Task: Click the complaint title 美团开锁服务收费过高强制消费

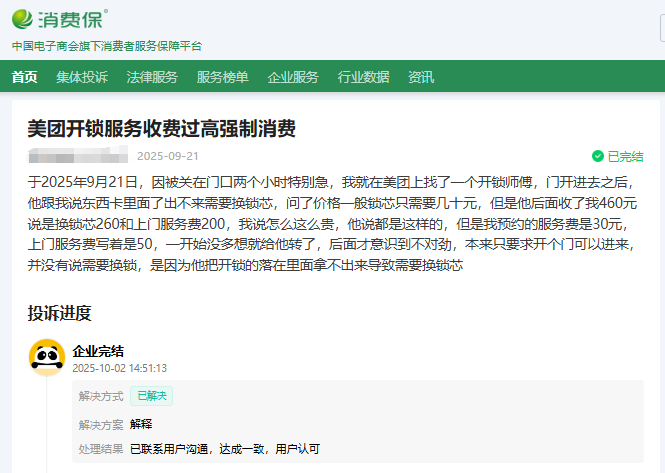Action: click(x=161, y=129)
